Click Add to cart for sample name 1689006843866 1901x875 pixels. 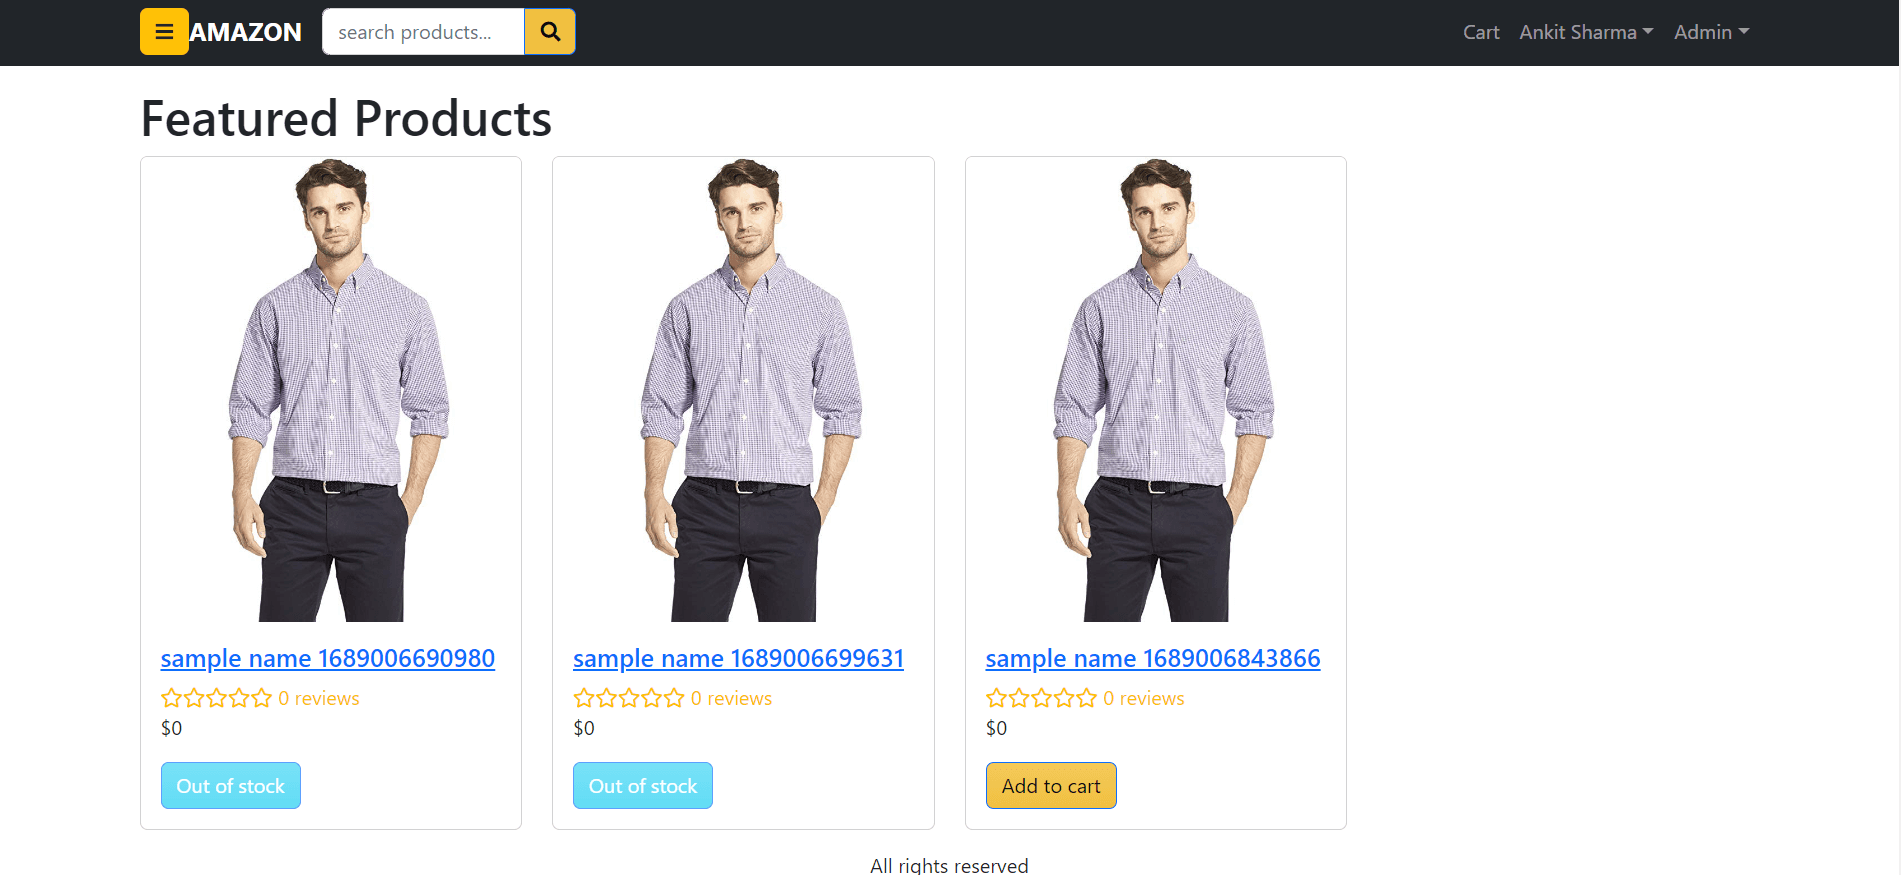(1050, 785)
